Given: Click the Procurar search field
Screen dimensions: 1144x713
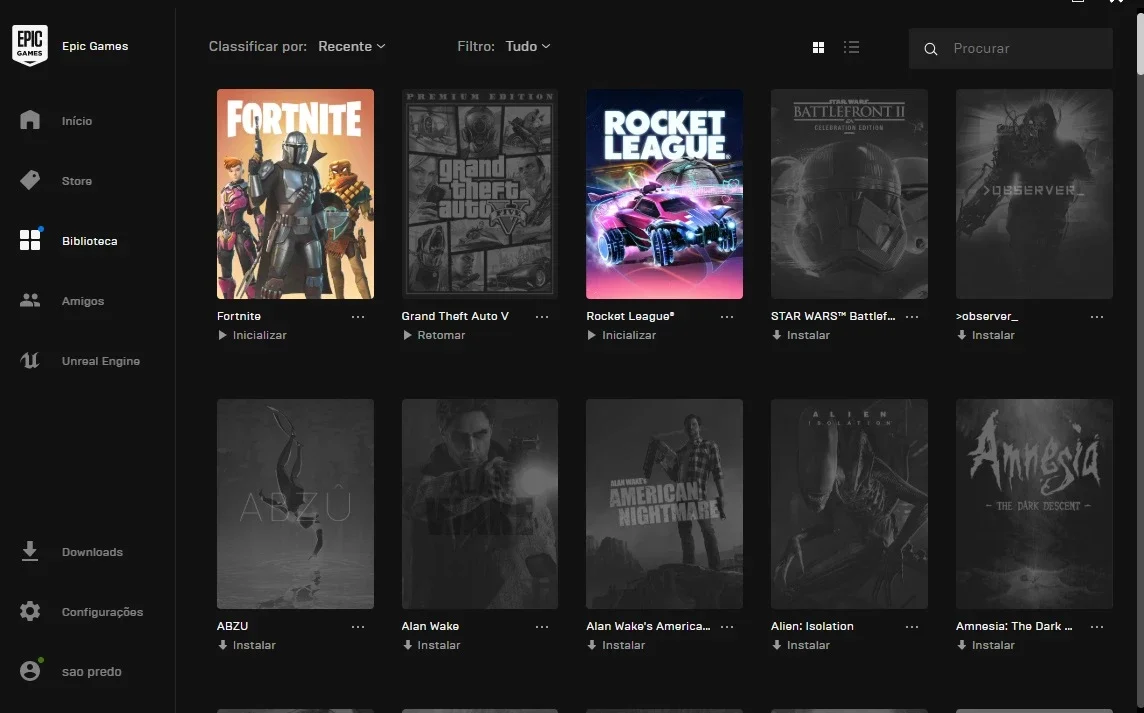Looking at the screenshot, I should [x=1010, y=49].
